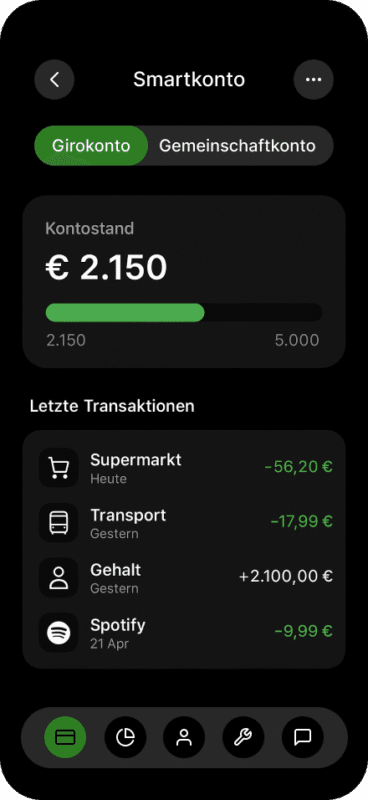Screen dimensions: 368x800
Task: Click the green Kontostand progress bar
Action: click(125, 313)
